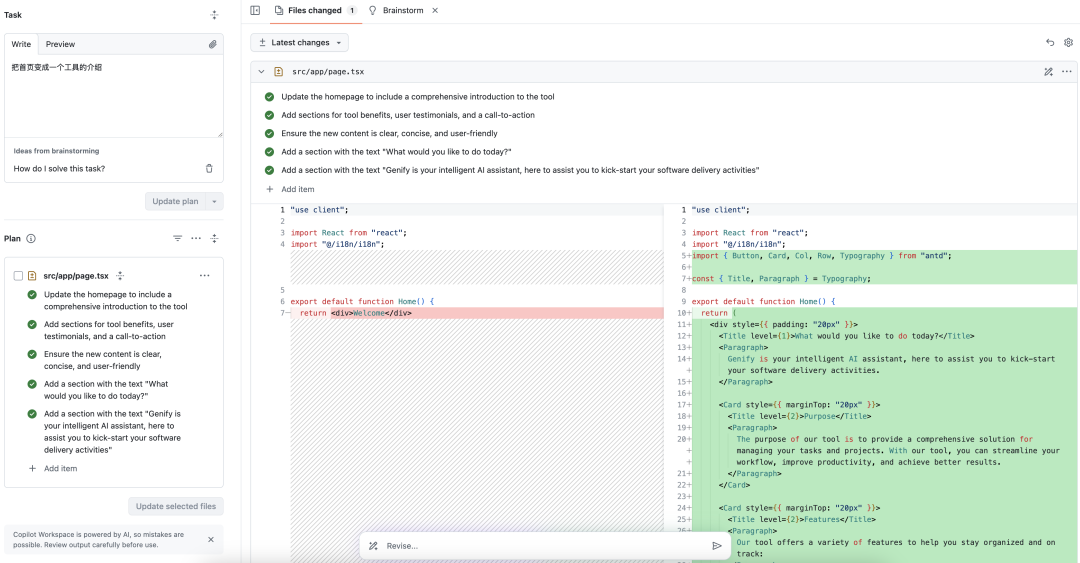Toggle the sidebar panel icon

click(x=256, y=10)
